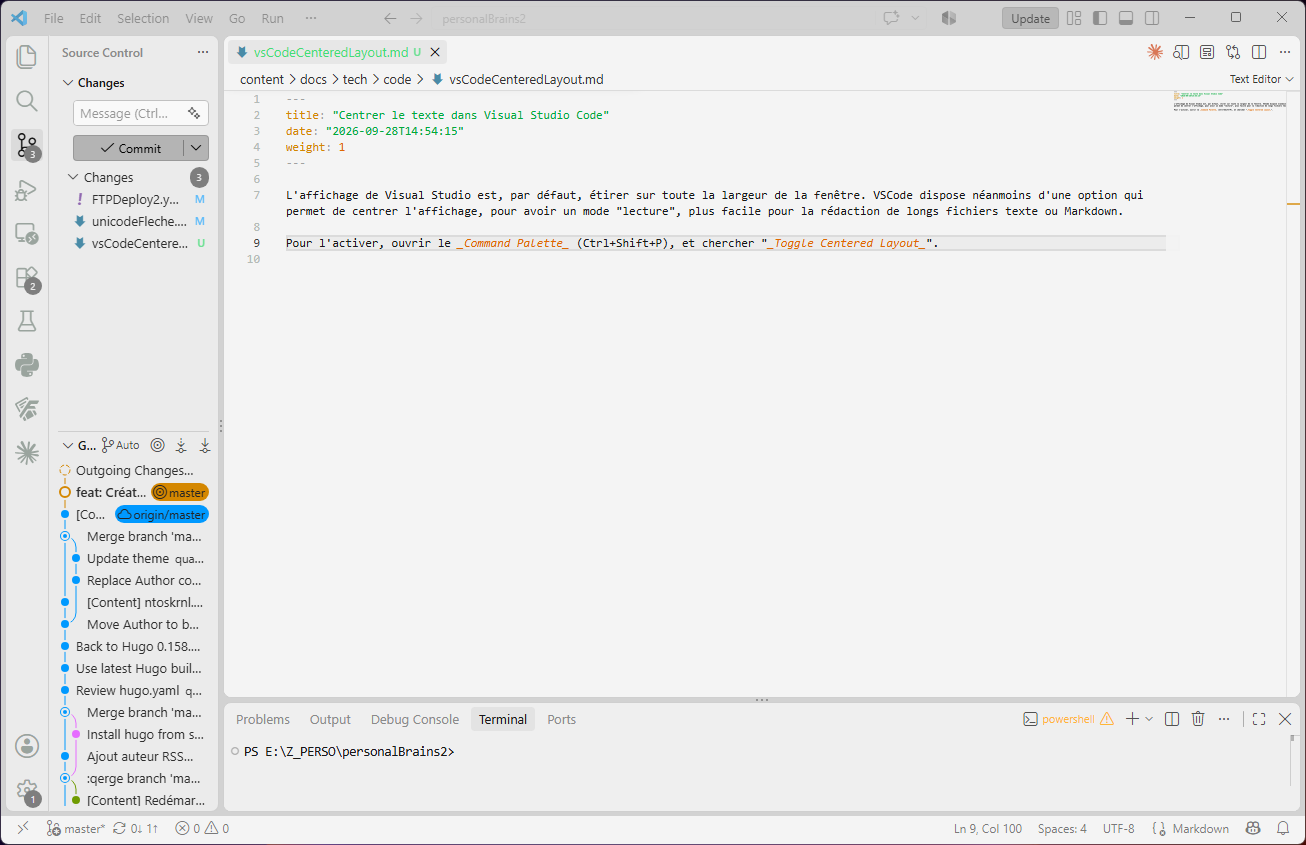
Task: Select unicodeFleche file in changes list
Action: click(139, 221)
